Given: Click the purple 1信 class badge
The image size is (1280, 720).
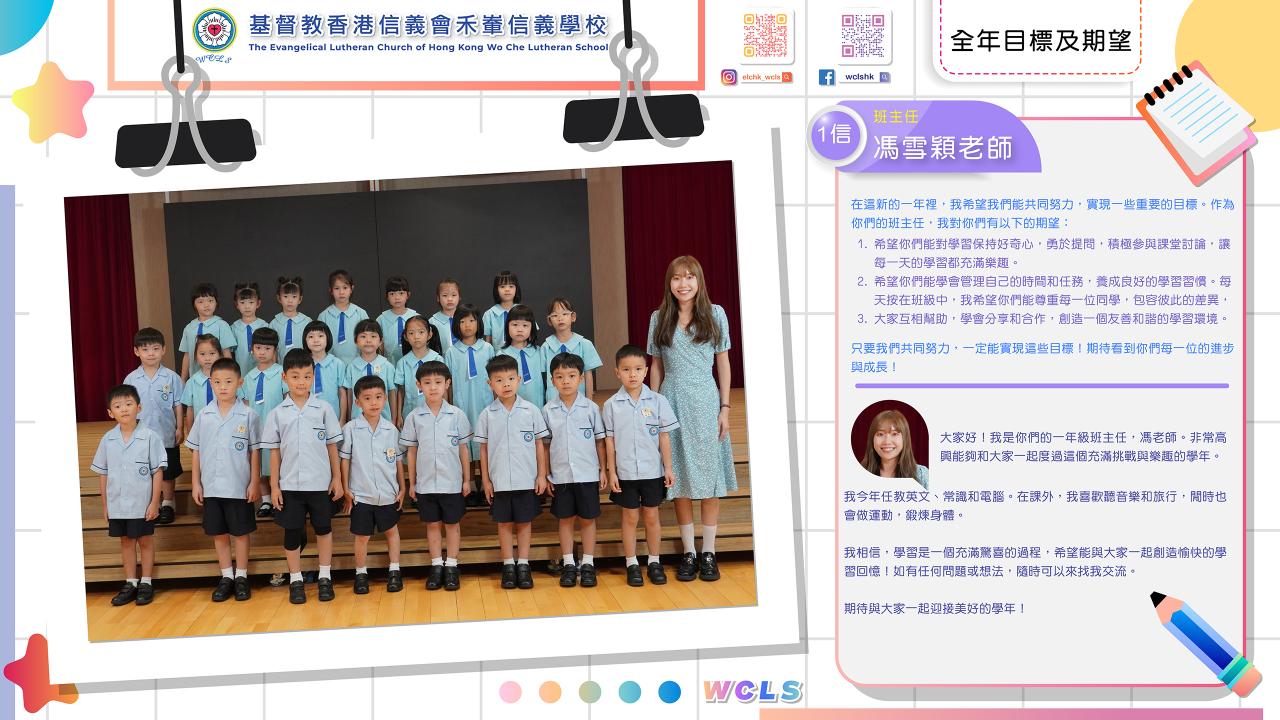Looking at the screenshot, I should click(834, 134).
